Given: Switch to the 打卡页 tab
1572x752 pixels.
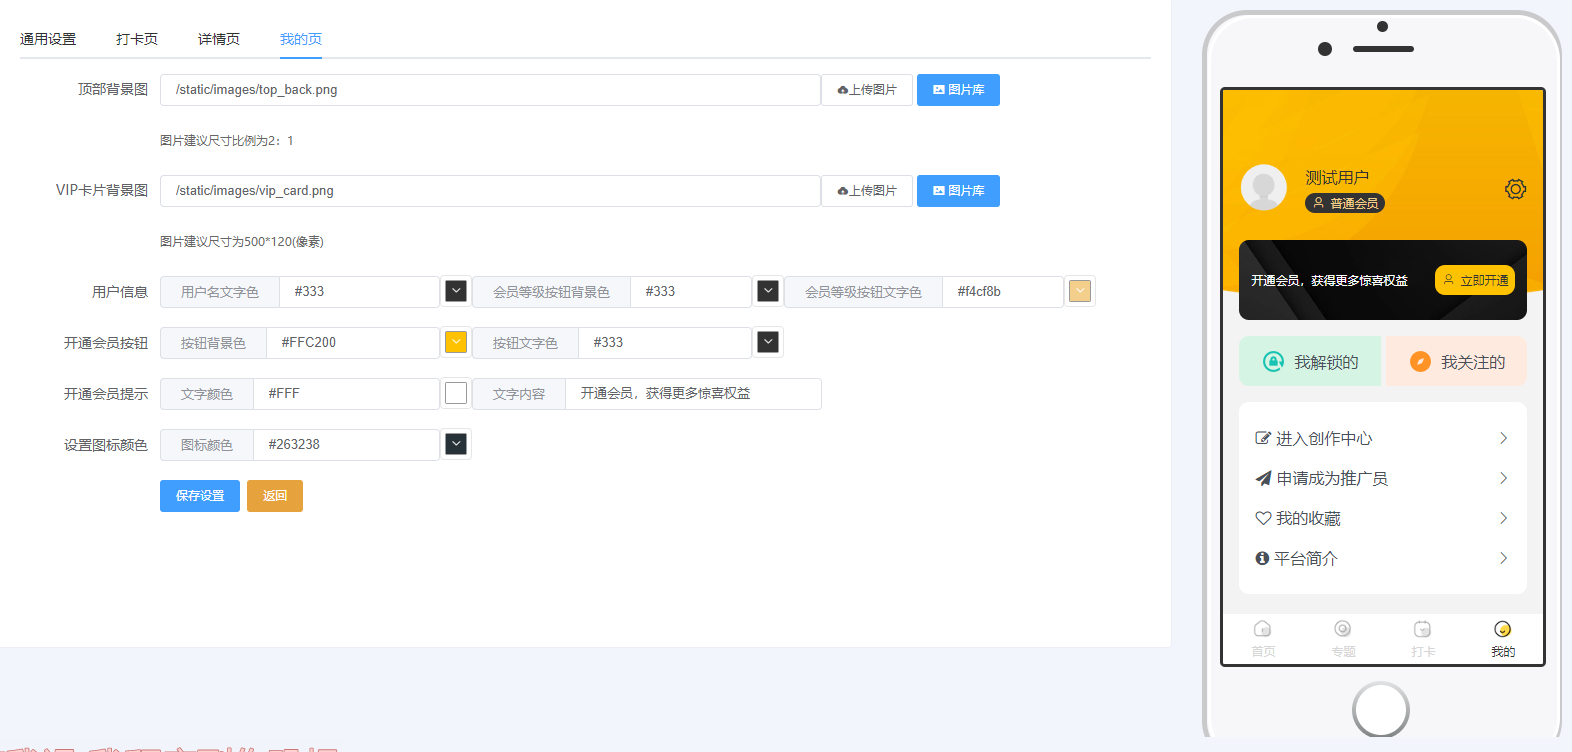Looking at the screenshot, I should [137, 39].
